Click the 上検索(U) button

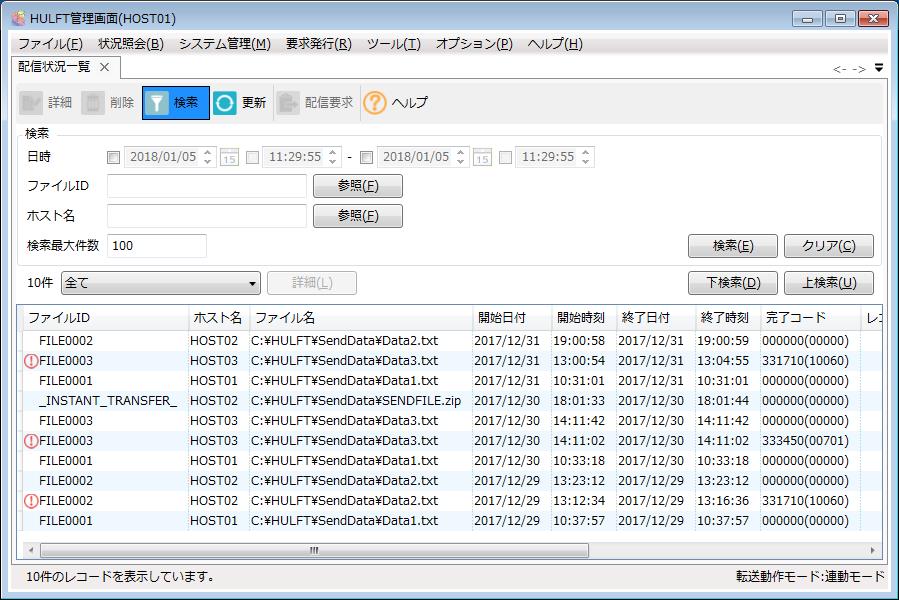click(829, 283)
